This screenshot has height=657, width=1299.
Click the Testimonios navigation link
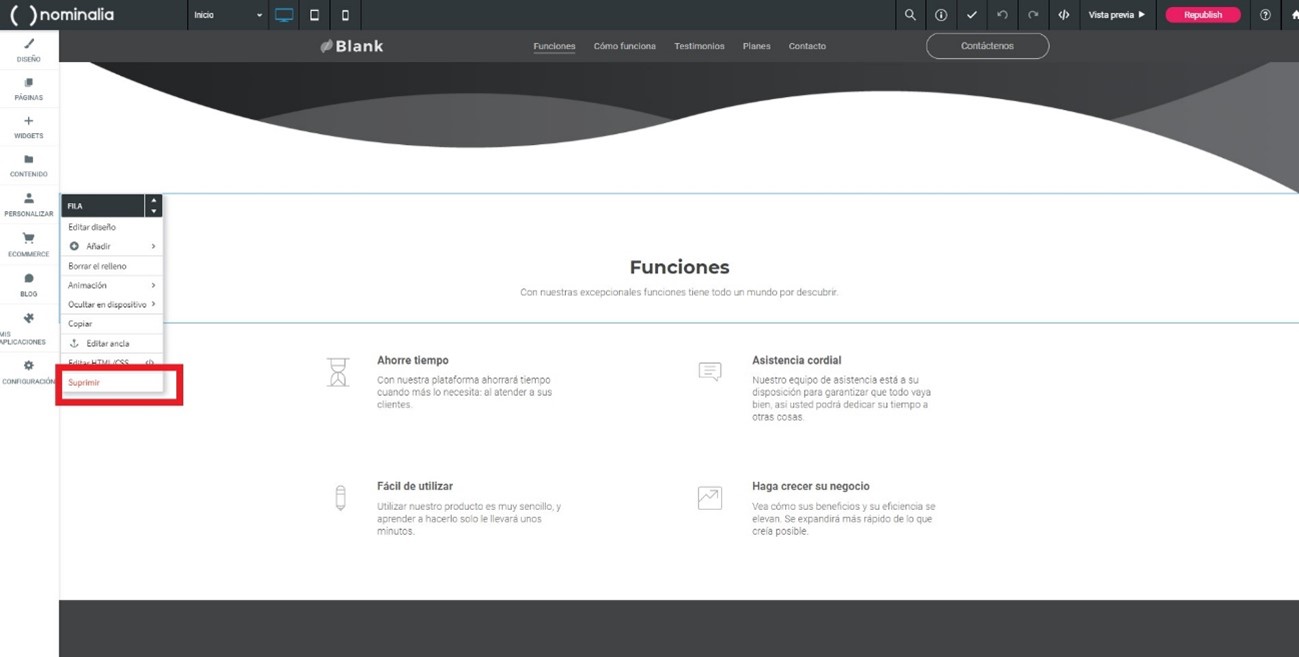pos(699,46)
